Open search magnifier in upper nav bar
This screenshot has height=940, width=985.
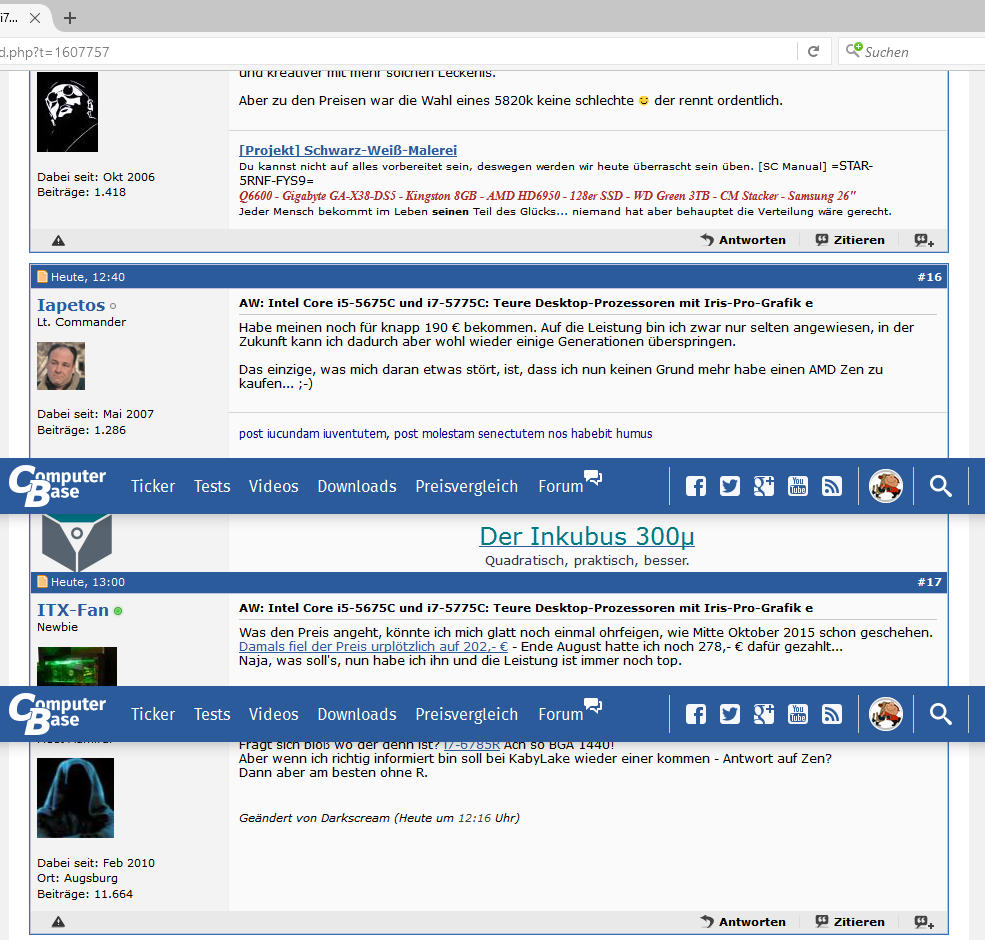940,486
